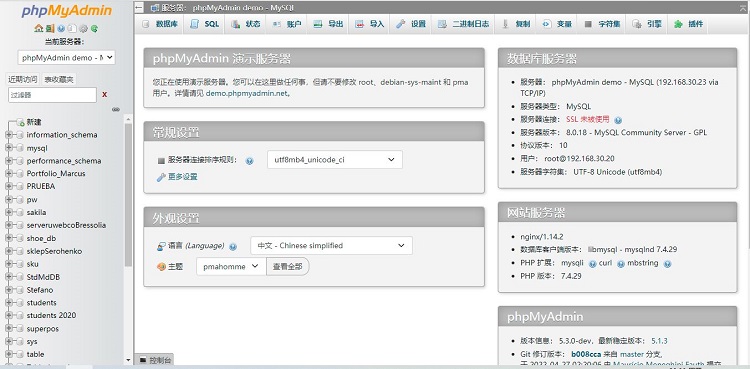Screen dimensions: 750x369
Task: Click help icon beside SSL 未被使用
Action: 618,120
